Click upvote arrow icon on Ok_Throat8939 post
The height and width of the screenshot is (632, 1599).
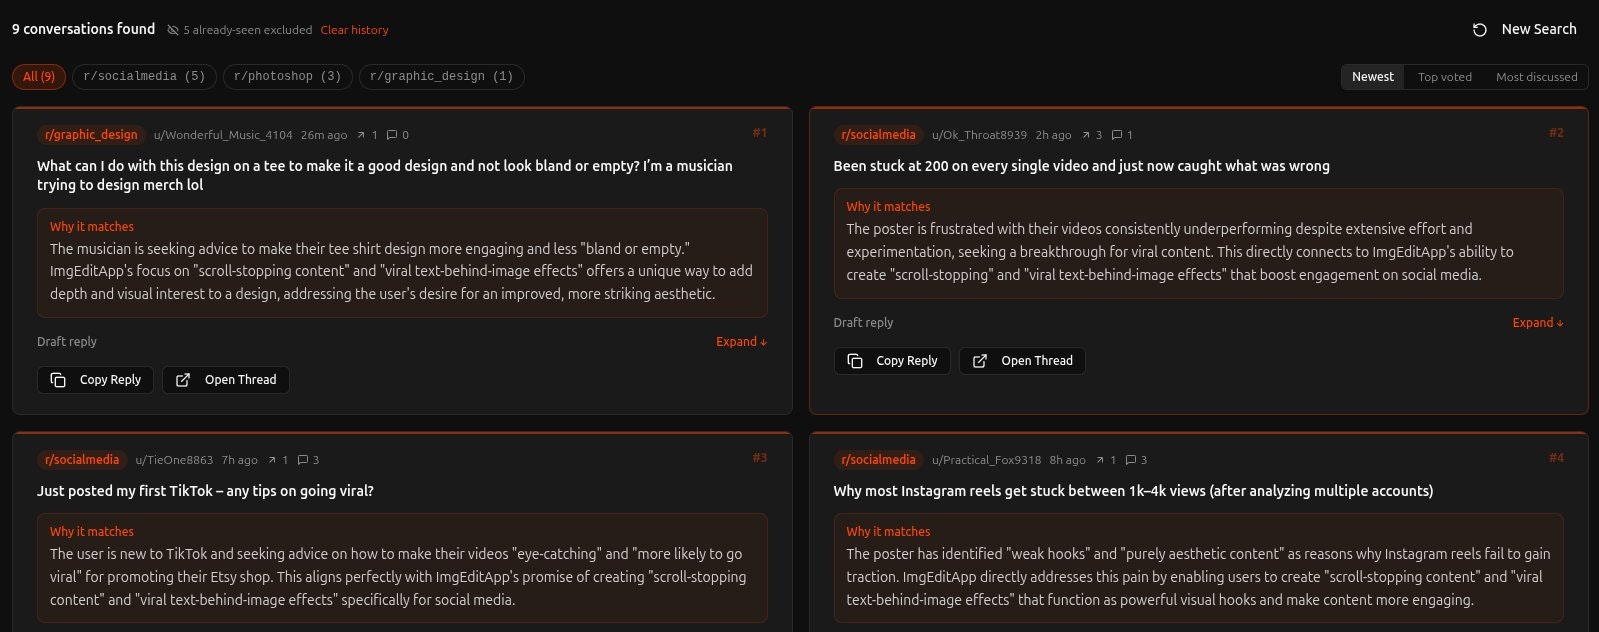click(1086, 135)
